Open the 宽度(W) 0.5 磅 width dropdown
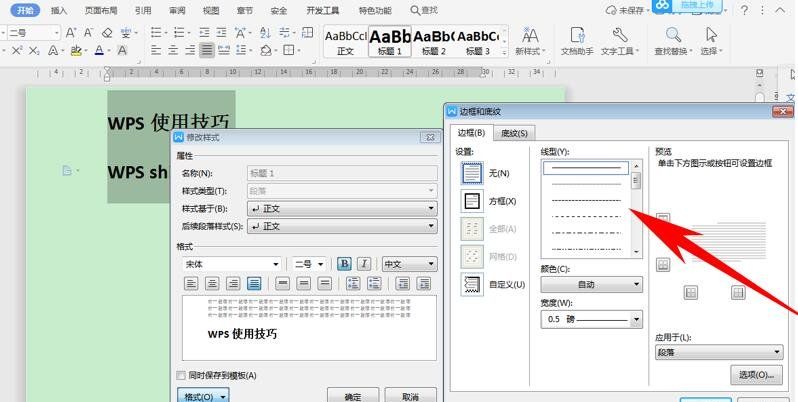The height and width of the screenshot is (402, 798). pos(591,320)
